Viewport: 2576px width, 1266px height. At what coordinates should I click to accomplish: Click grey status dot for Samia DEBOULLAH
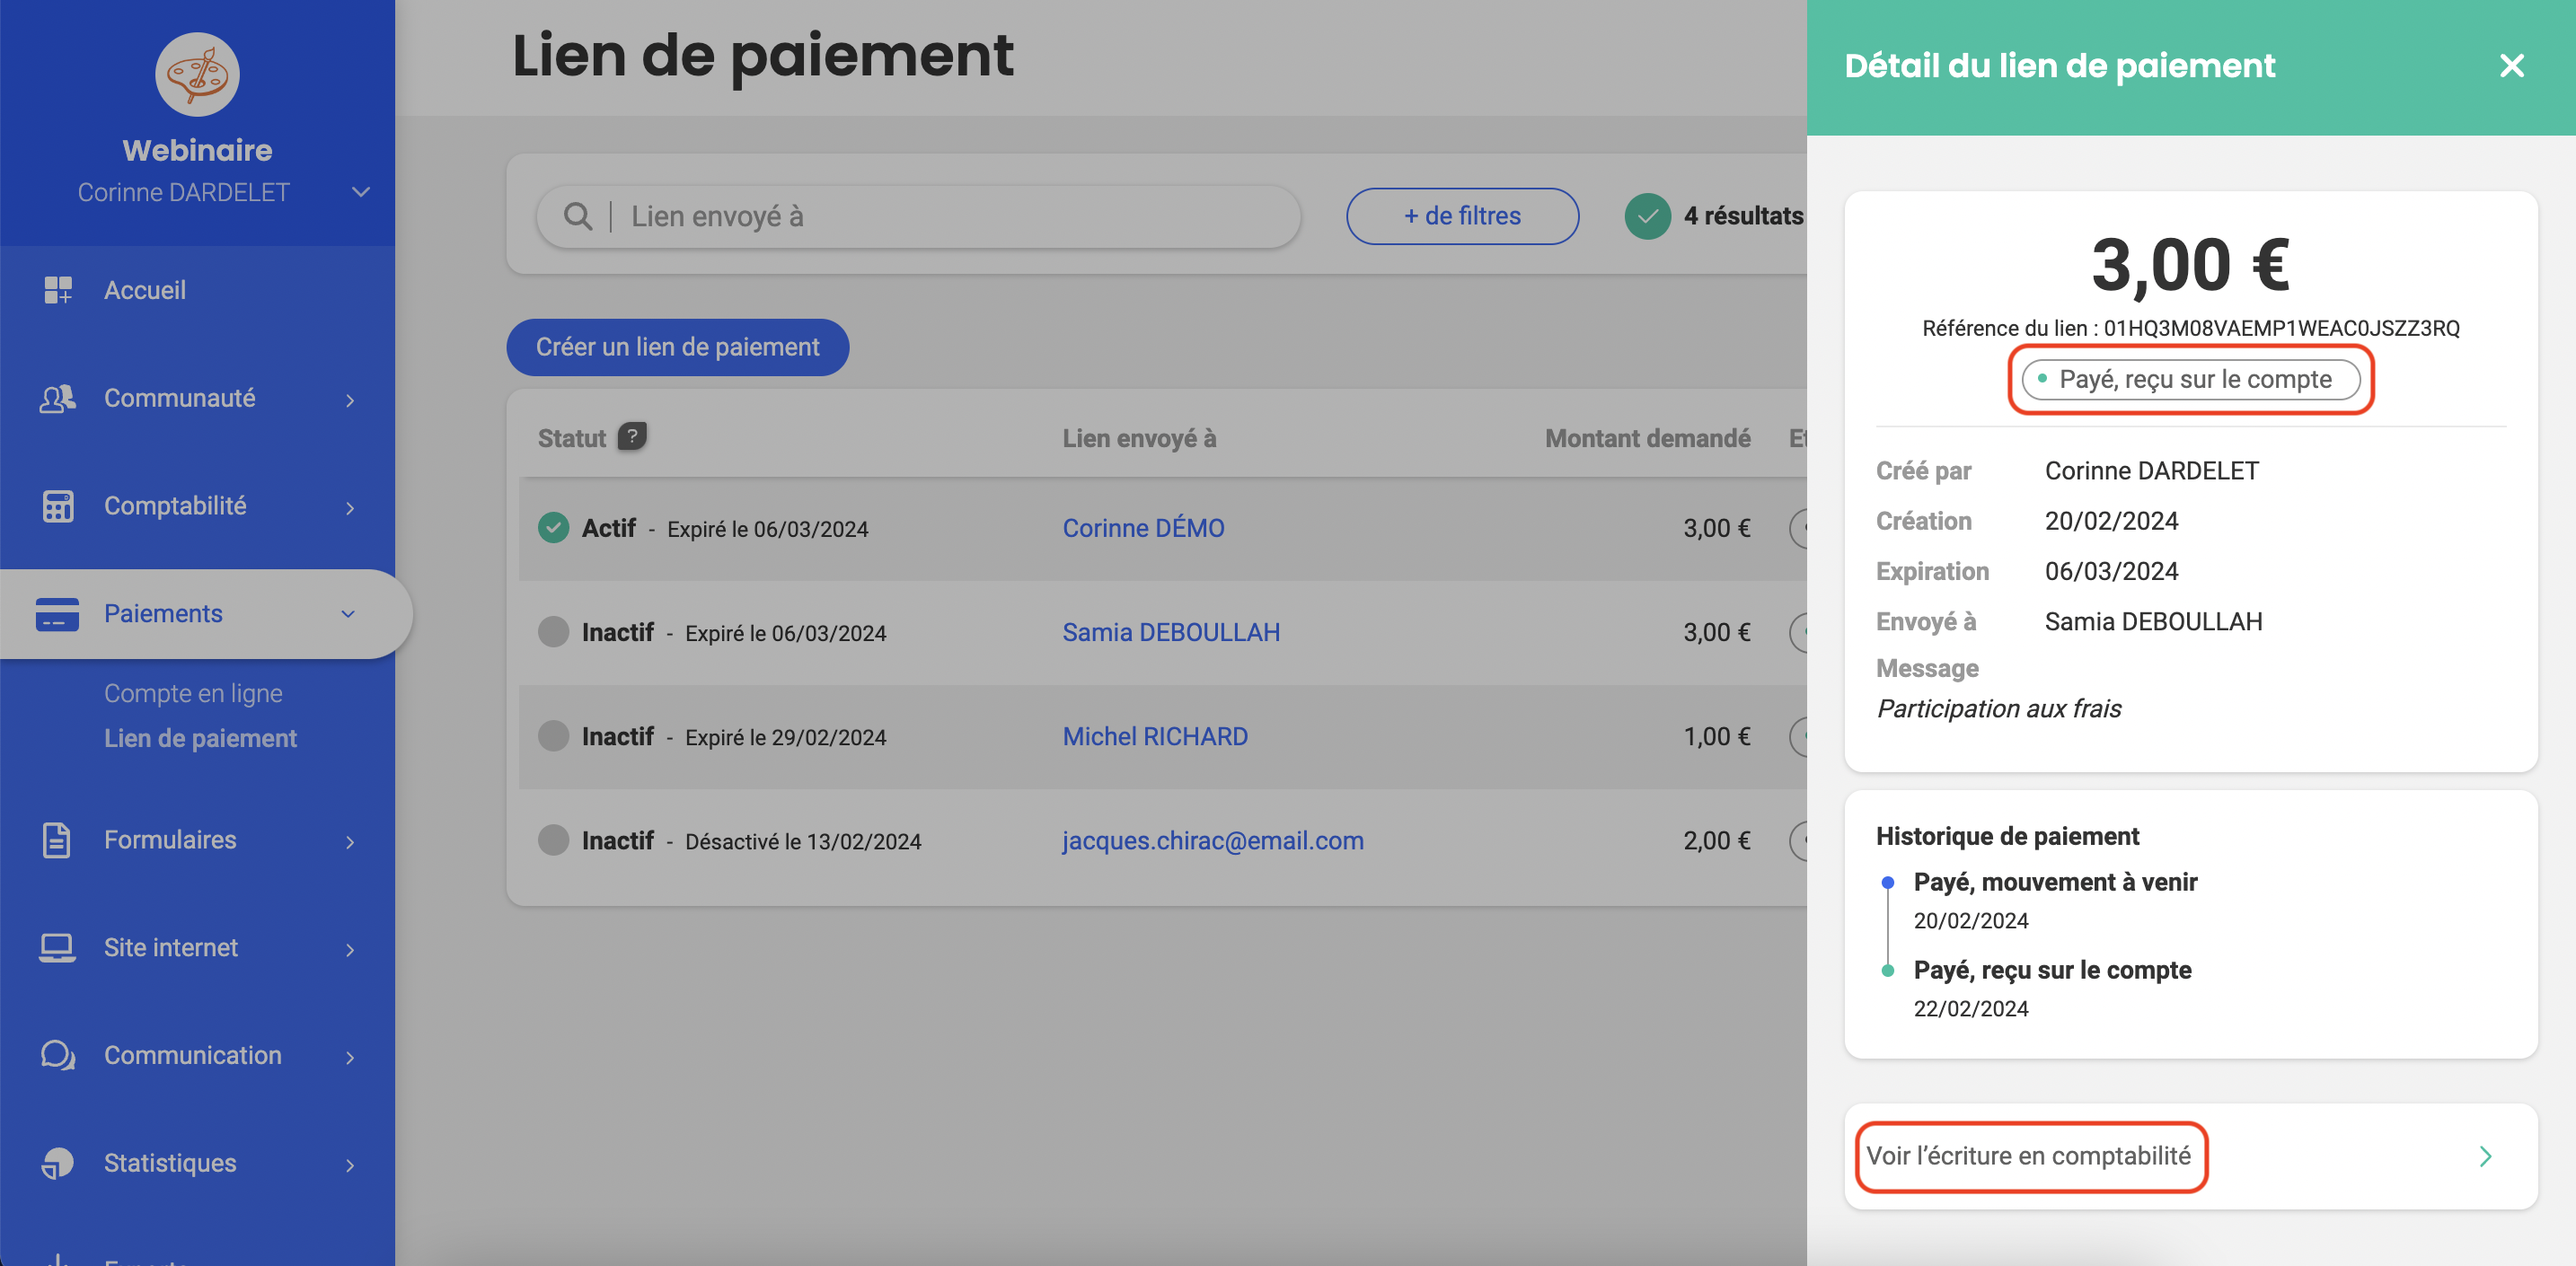(553, 632)
